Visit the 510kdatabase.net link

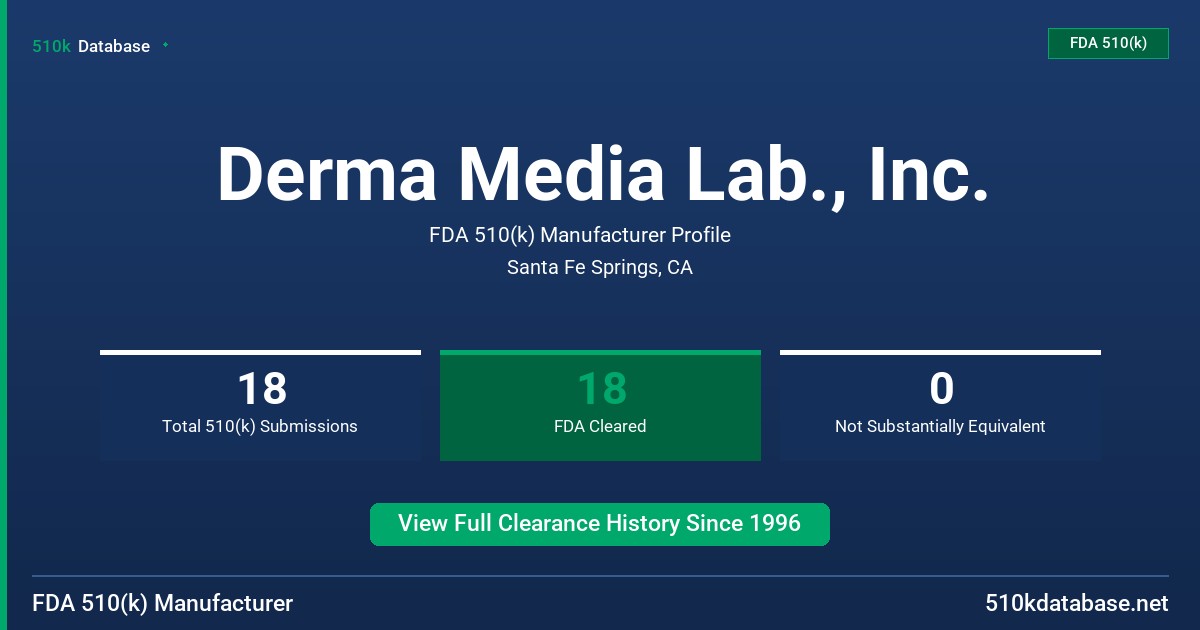pos(1076,604)
